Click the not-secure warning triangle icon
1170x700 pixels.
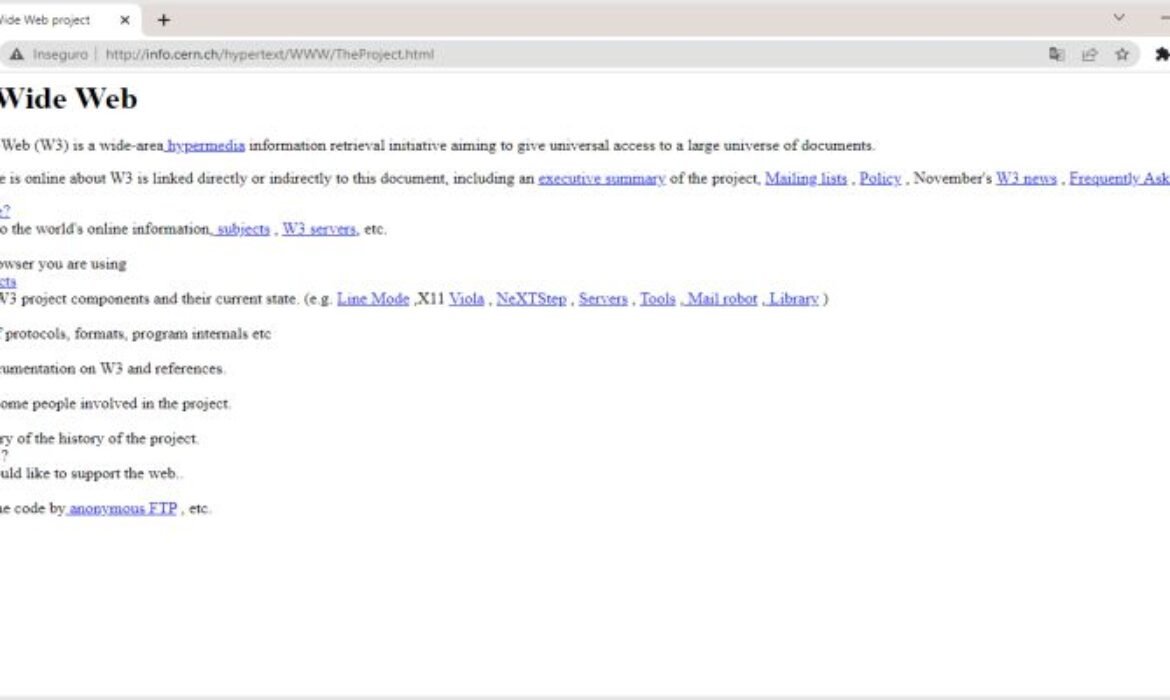[x=16, y=54]
